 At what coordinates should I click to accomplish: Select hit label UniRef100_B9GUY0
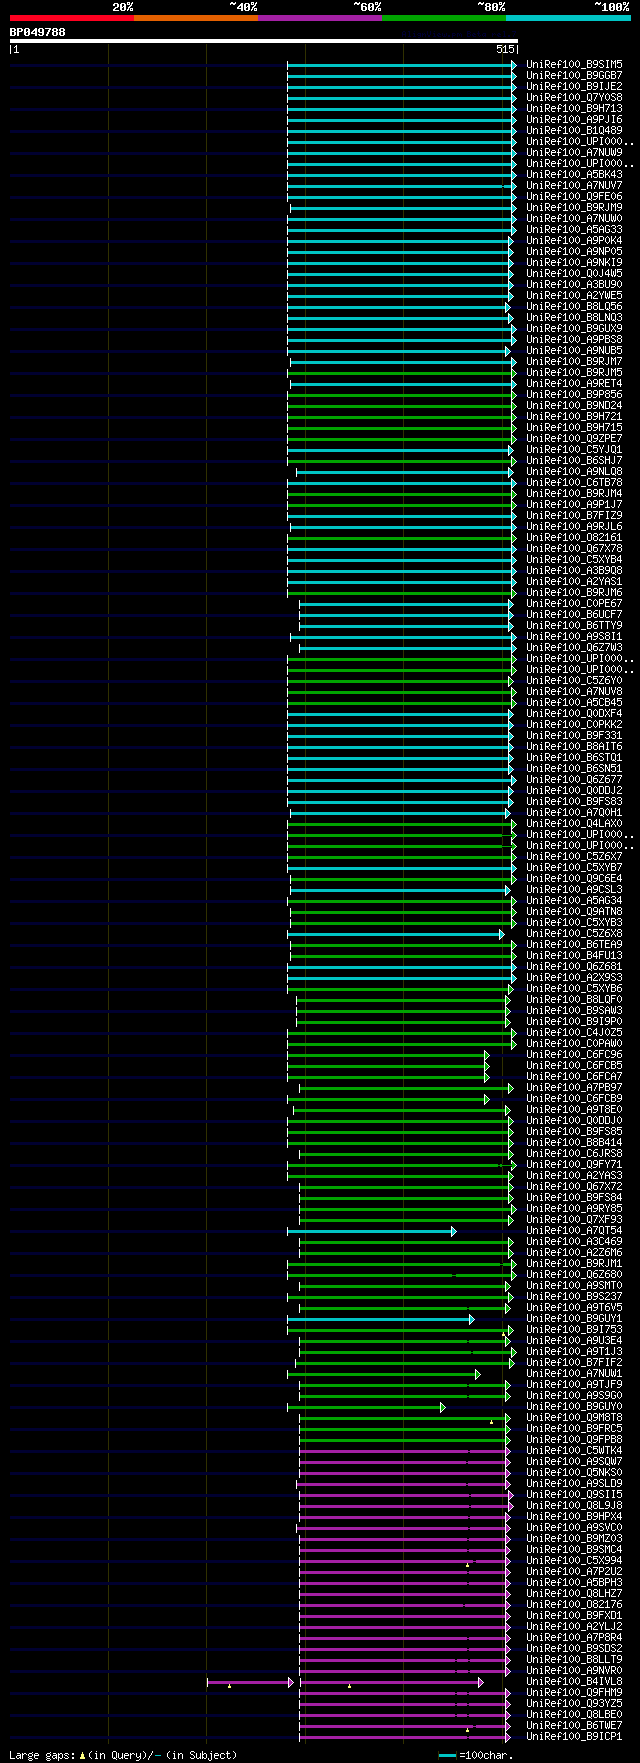click(x=574, y=1406)
